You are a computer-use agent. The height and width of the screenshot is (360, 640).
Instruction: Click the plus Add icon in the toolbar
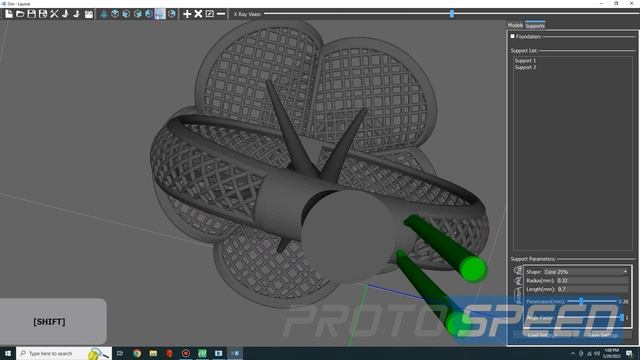pos(187,14)
